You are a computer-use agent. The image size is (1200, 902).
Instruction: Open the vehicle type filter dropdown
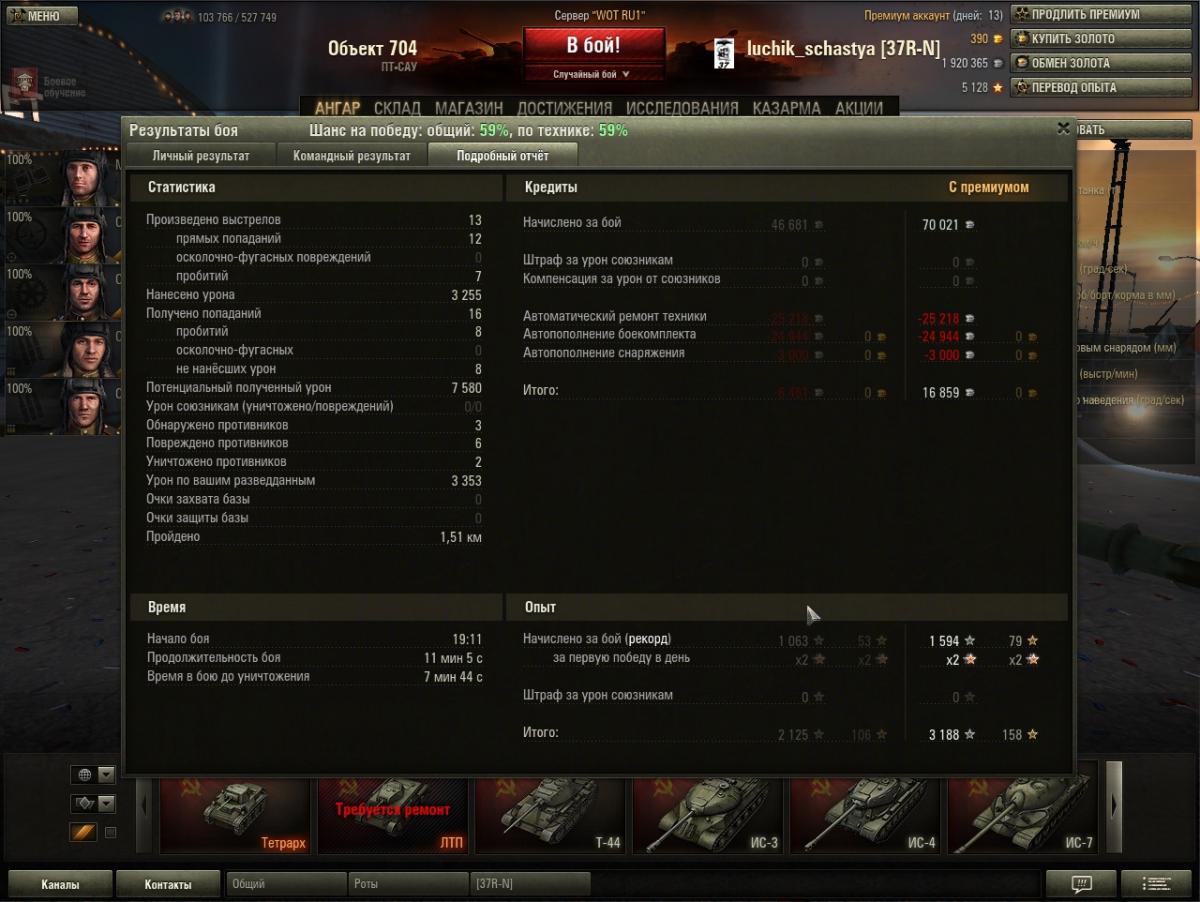(x=92, y=804)
